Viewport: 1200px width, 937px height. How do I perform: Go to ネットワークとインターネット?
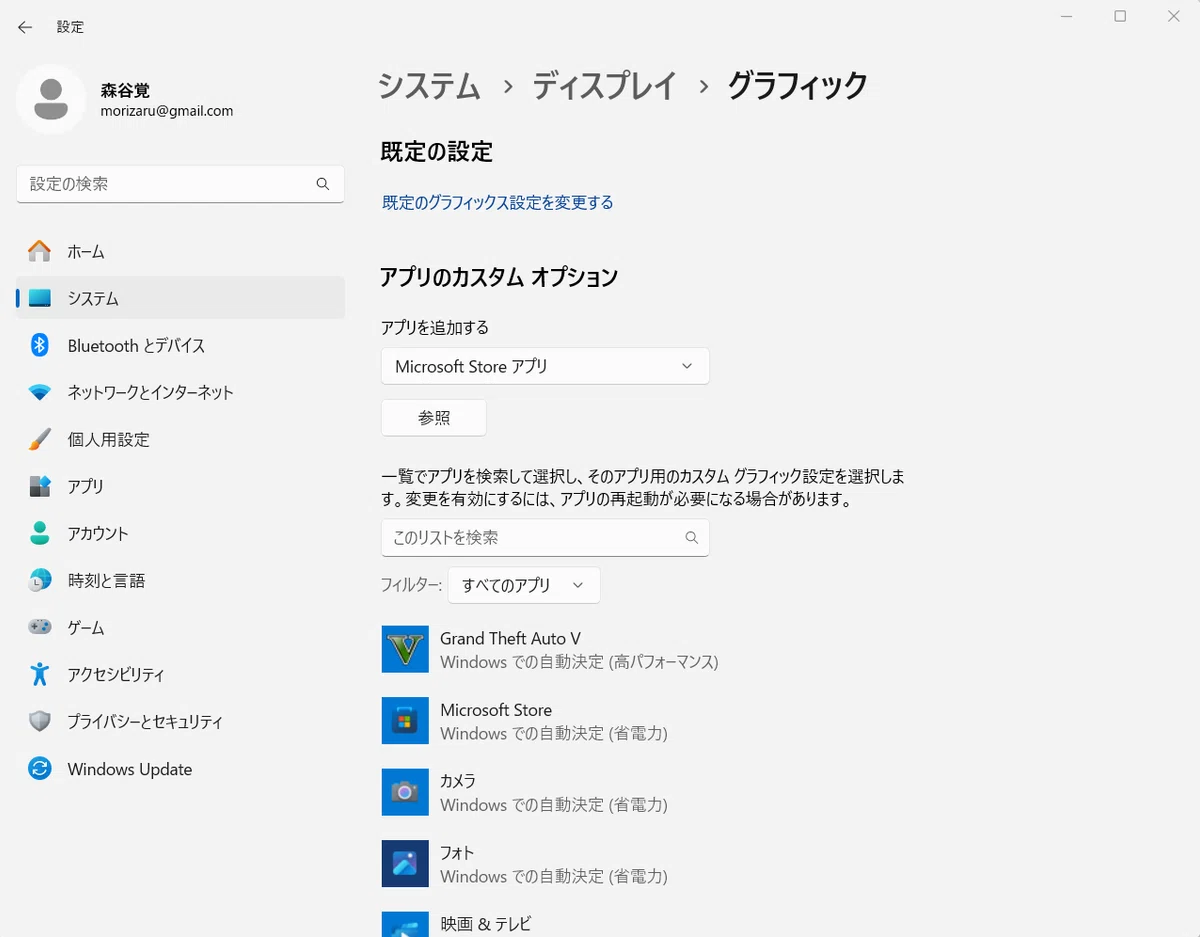[181, 393]
